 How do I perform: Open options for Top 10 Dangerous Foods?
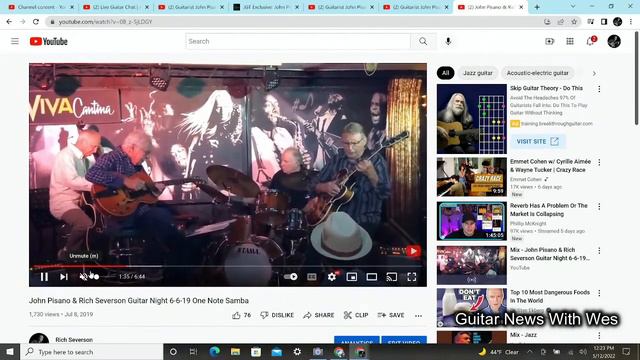[599, 293]
